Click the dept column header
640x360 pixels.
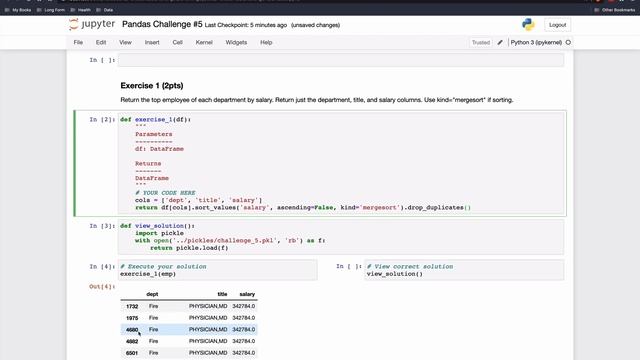152,294
